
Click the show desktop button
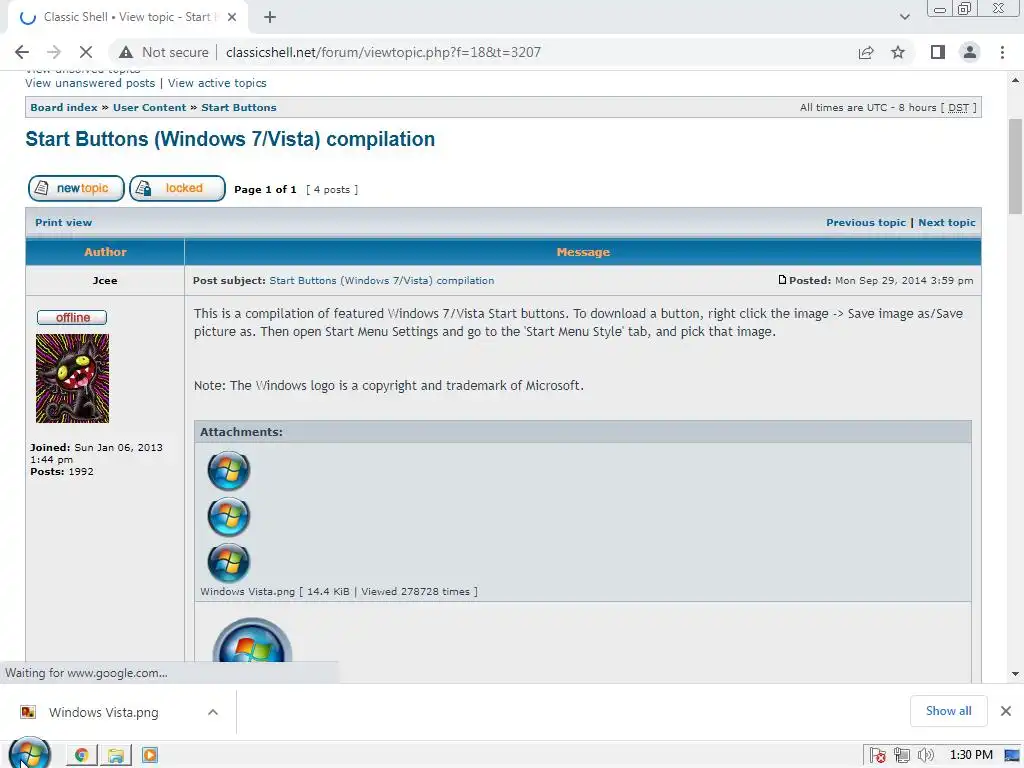(1013, 755)
